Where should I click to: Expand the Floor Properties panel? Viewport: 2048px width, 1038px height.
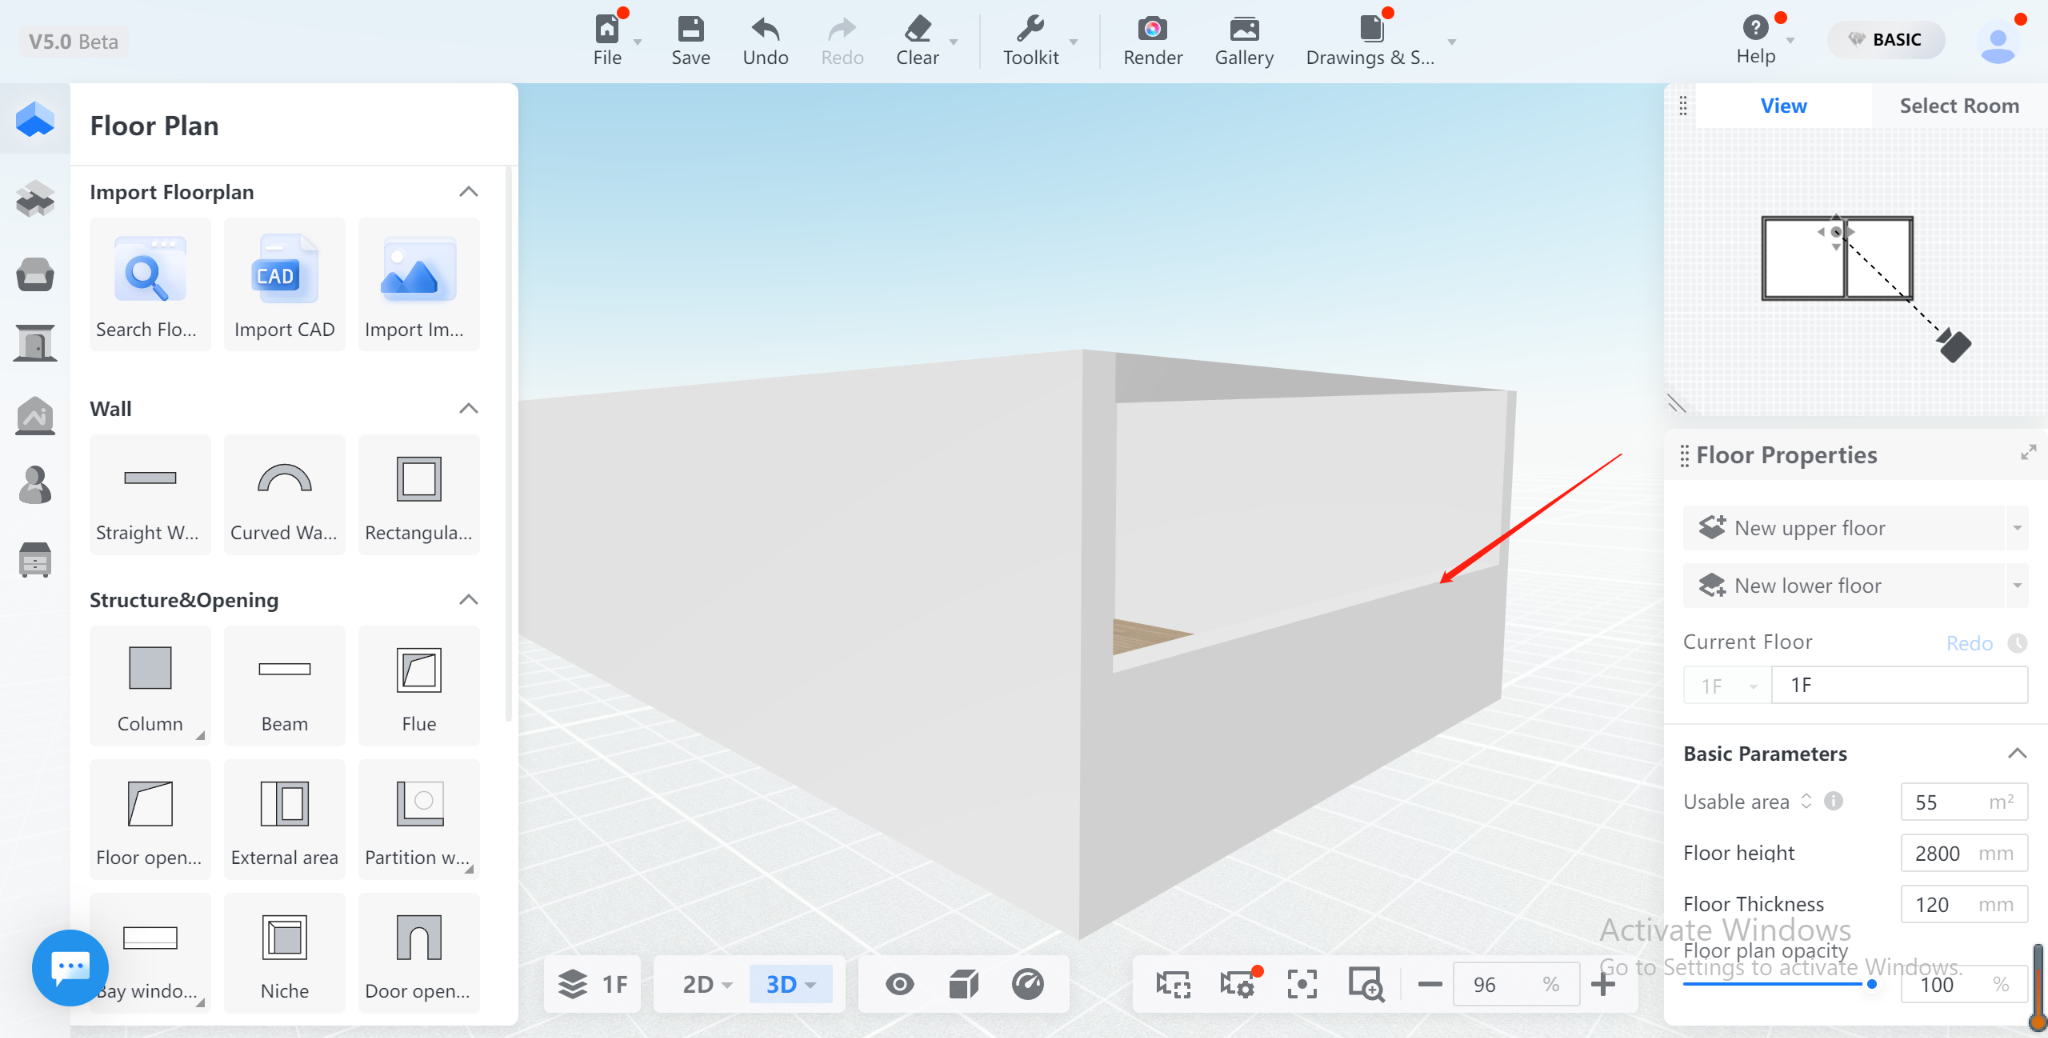2028,453
